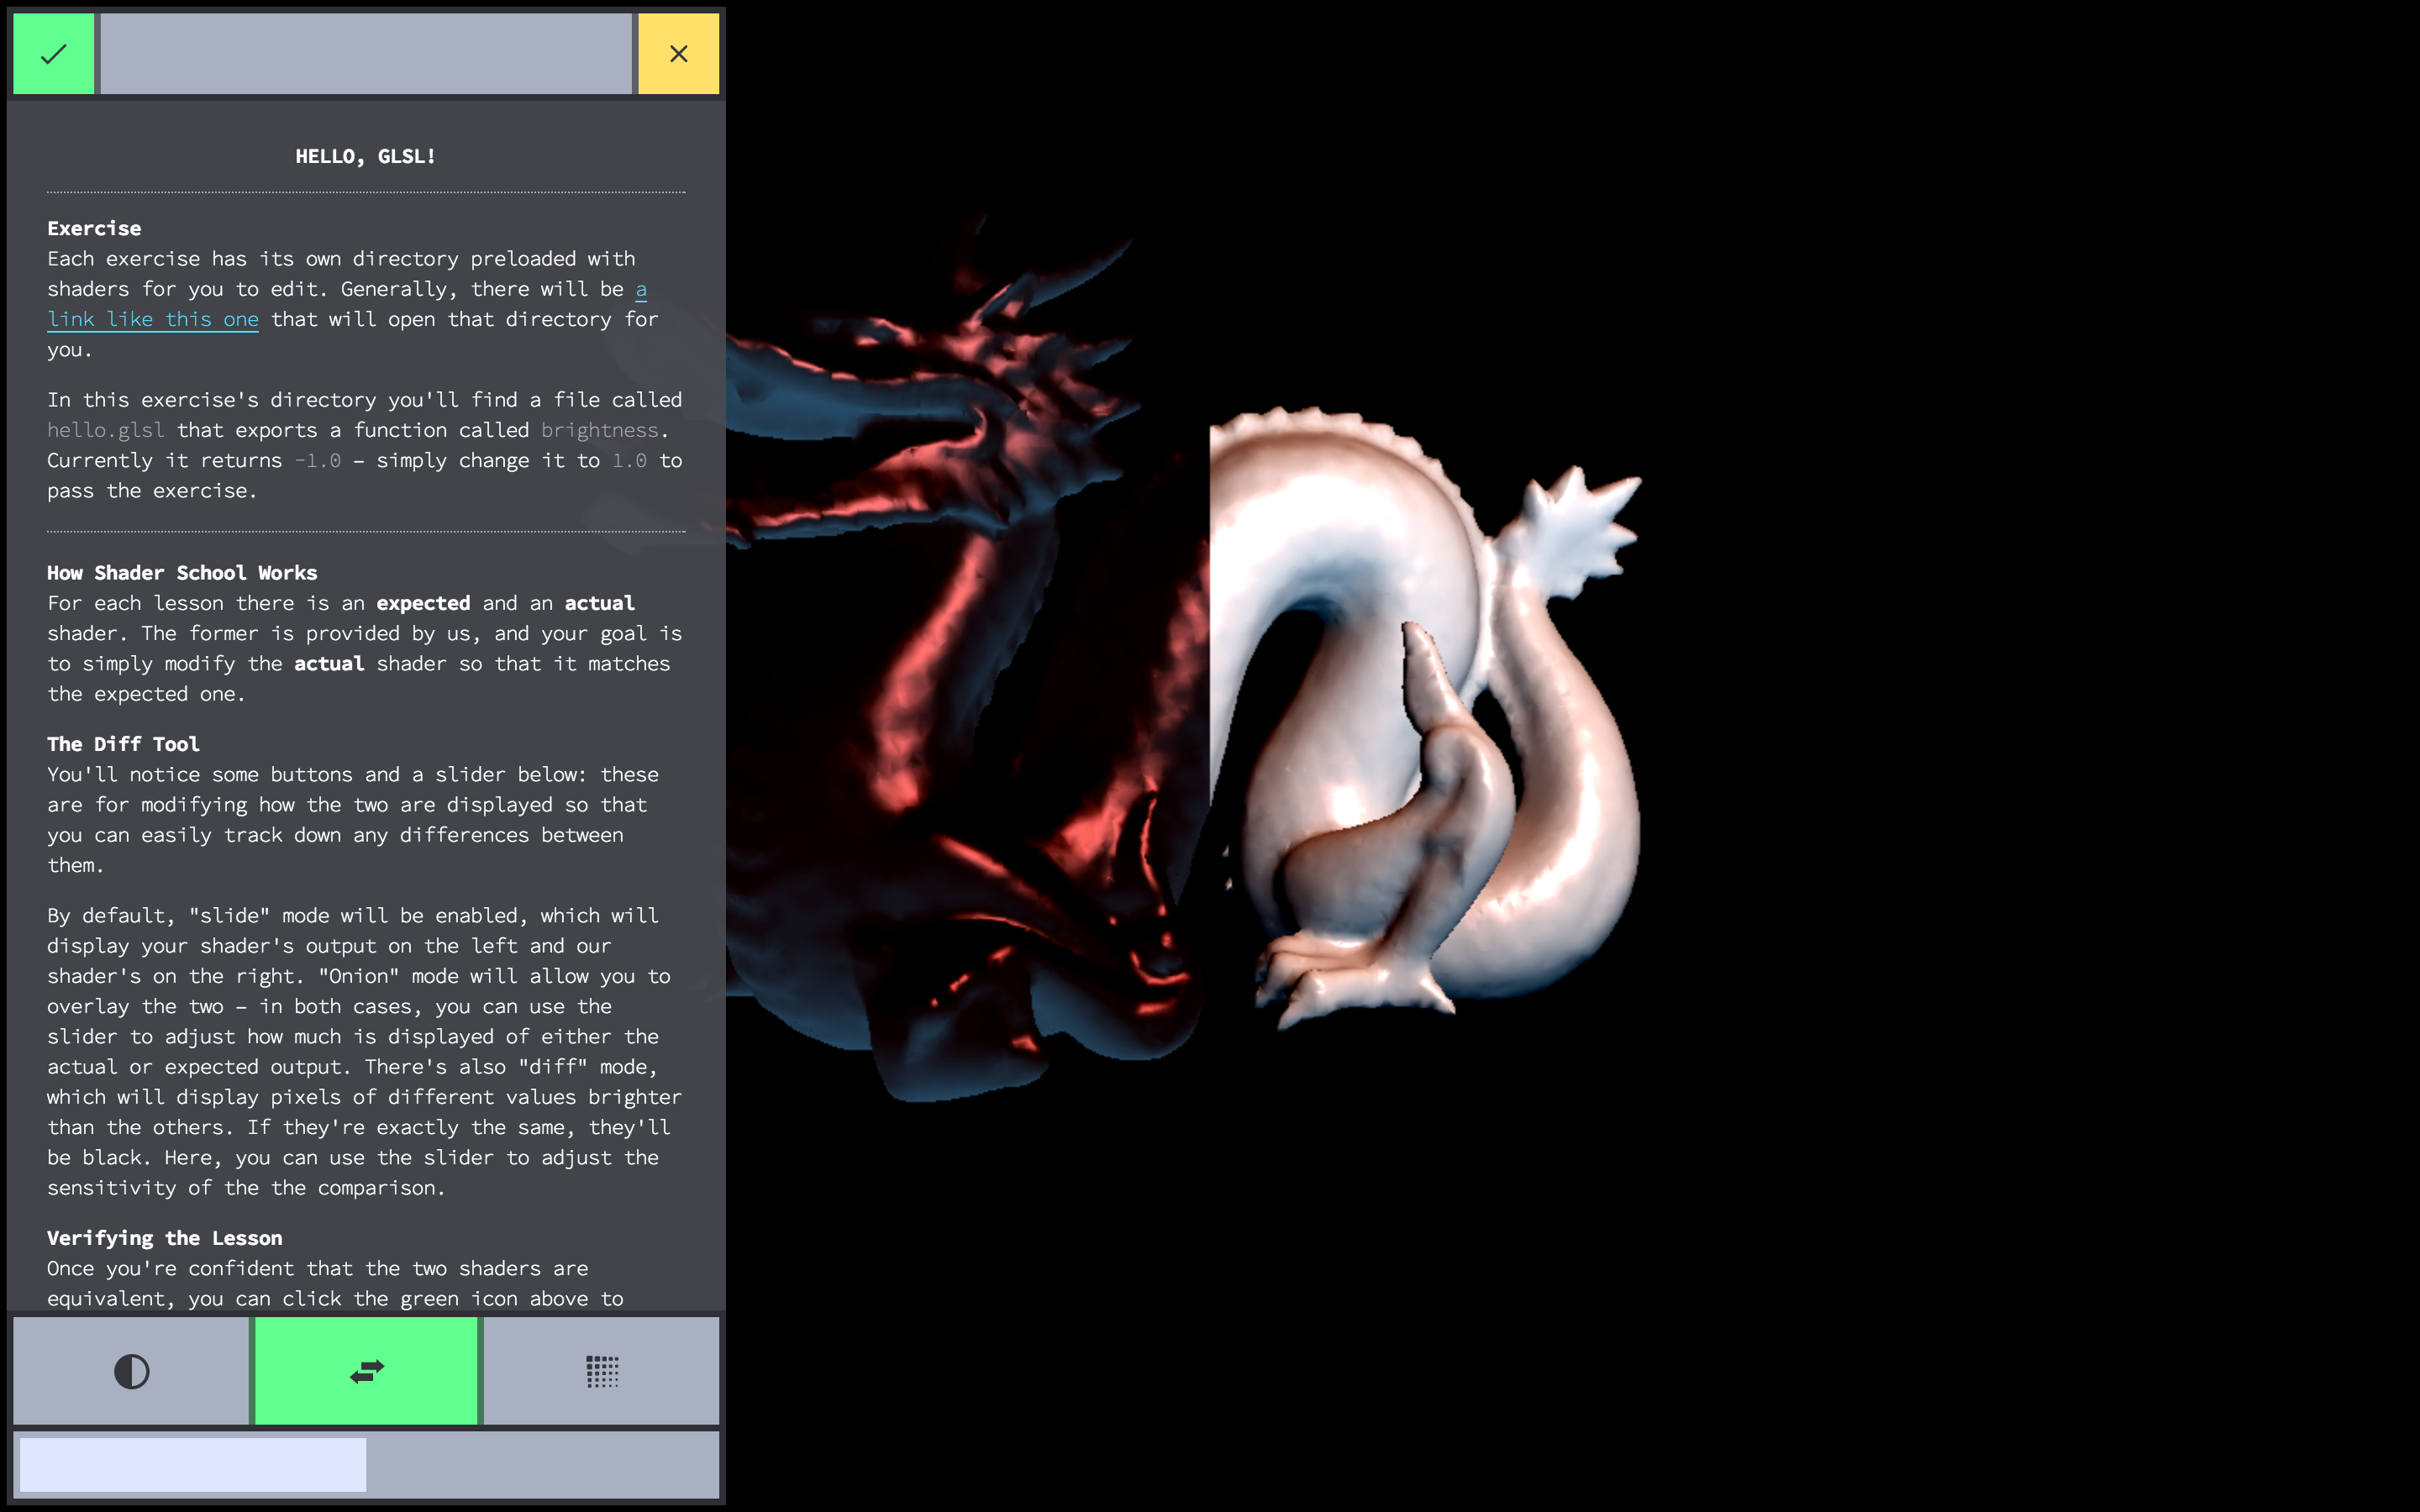
Task: Click the 'HELLO, GLSL!' lesson title
Action: pos(365,156)
